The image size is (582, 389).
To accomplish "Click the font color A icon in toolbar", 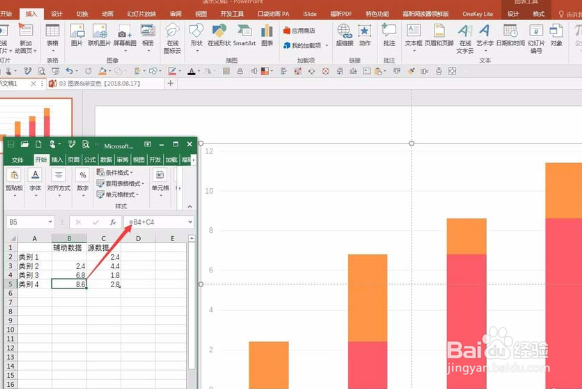I will tap(192, 71).
